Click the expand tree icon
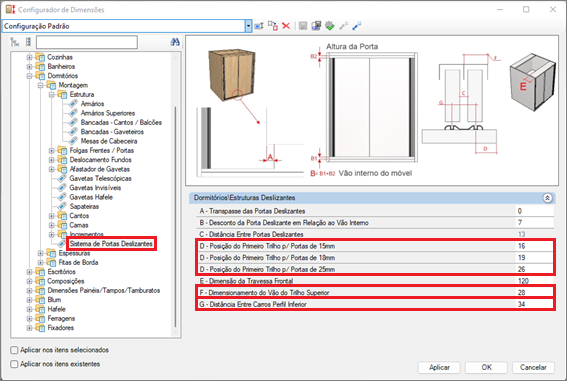 15,42
